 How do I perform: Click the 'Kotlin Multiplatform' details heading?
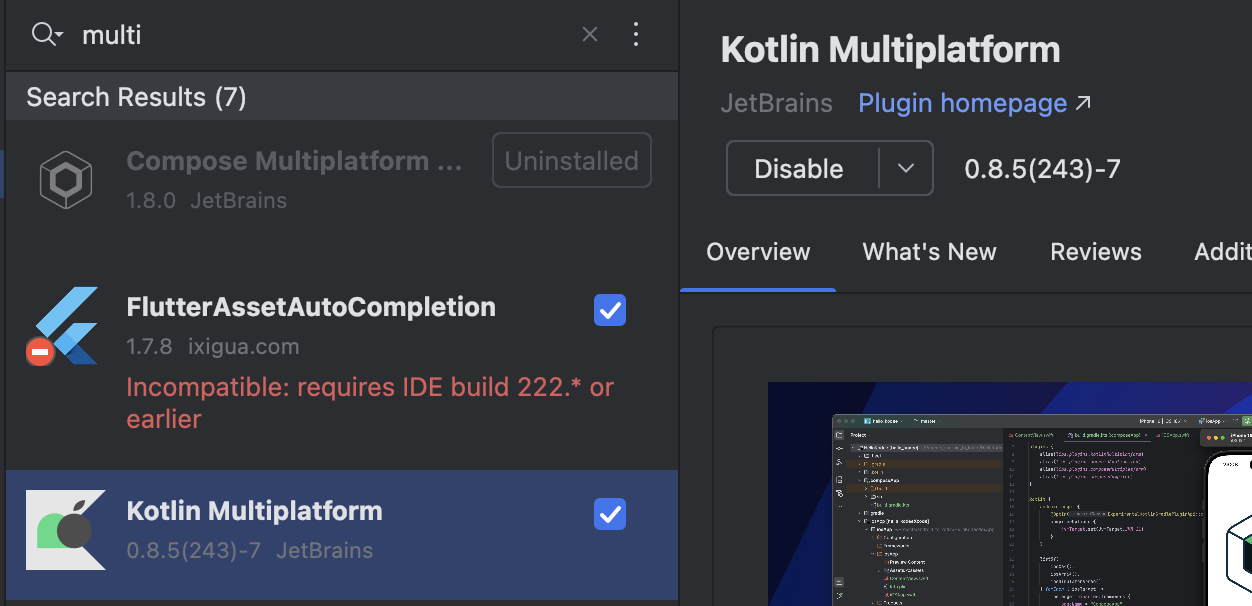click(891, 50)
